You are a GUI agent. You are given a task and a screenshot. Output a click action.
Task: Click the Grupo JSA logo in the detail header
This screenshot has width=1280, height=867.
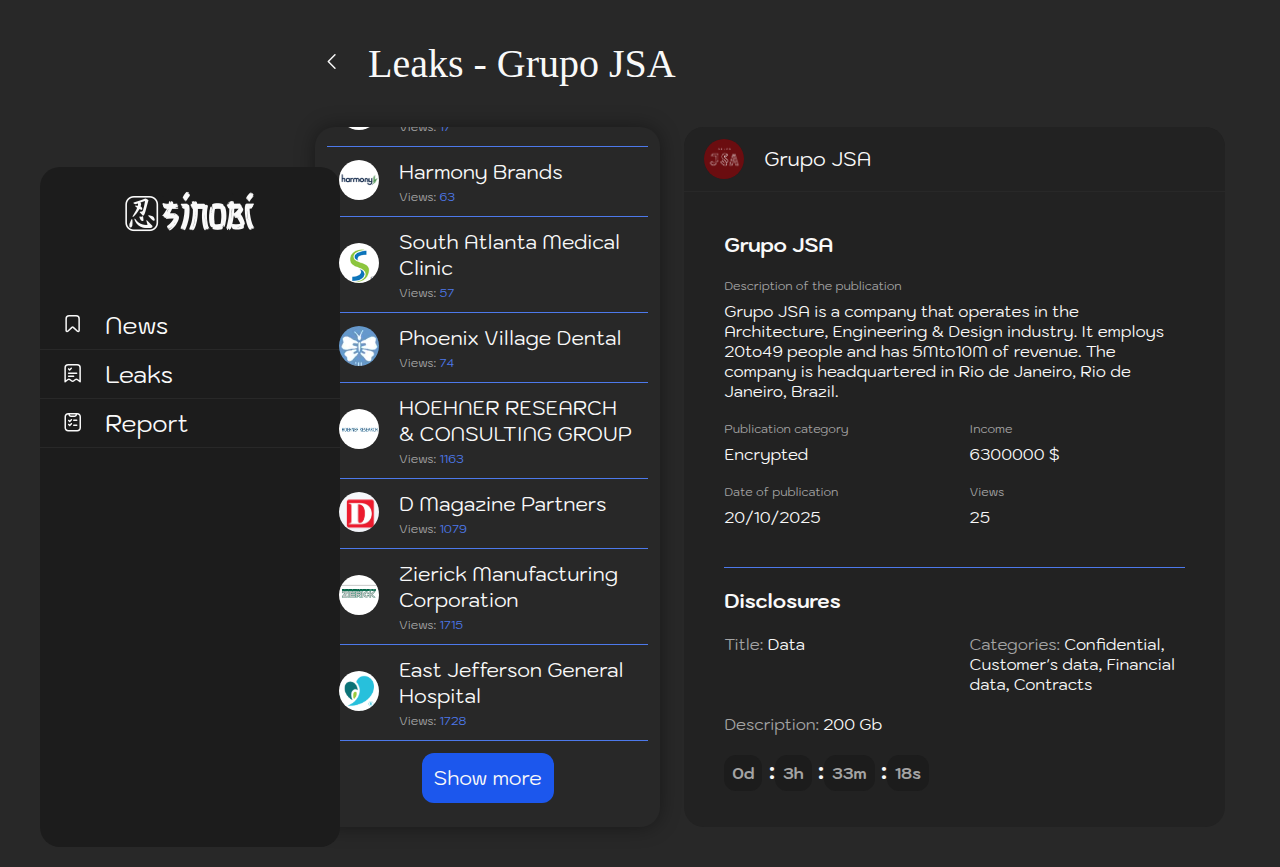click(x=724, y=159)
